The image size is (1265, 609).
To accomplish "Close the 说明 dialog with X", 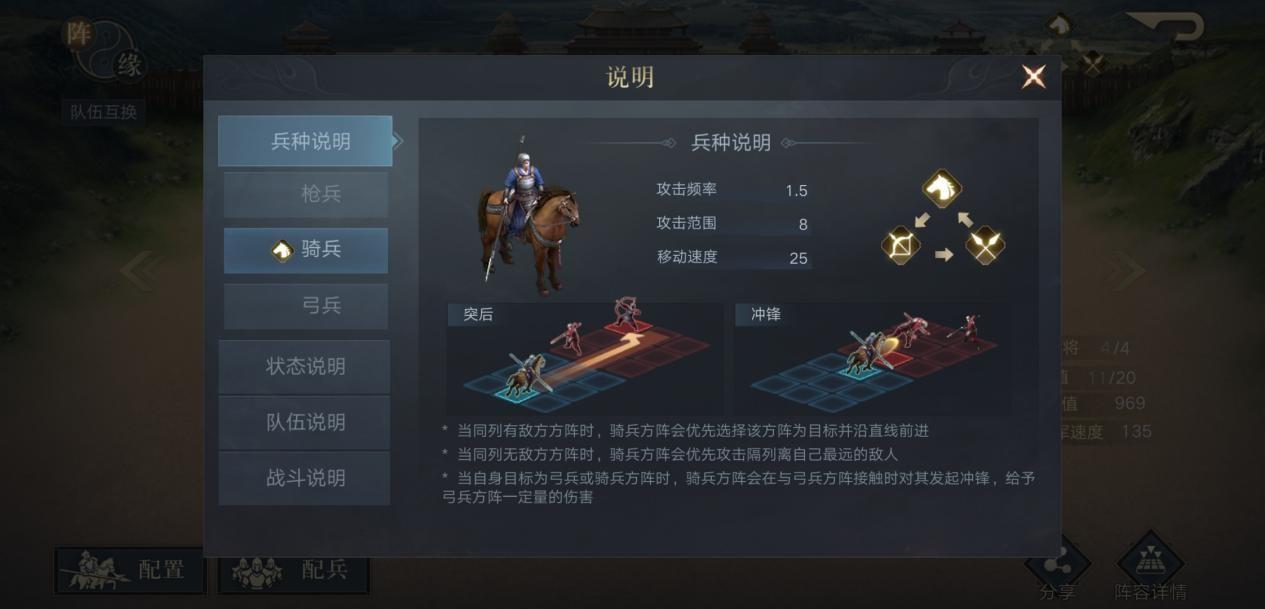I will coord(1033,77).
